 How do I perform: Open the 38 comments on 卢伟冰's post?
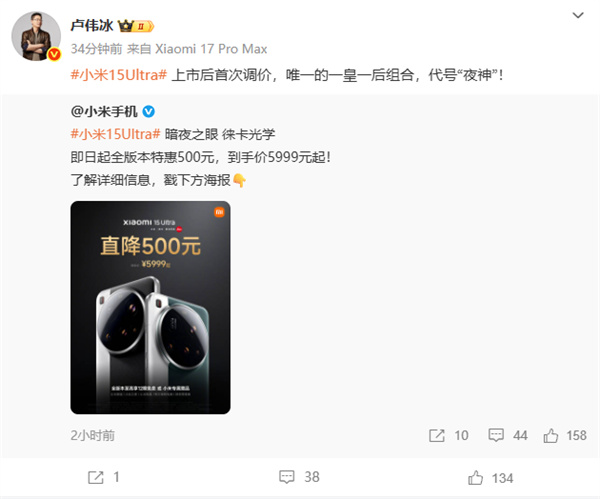[299, 477]
